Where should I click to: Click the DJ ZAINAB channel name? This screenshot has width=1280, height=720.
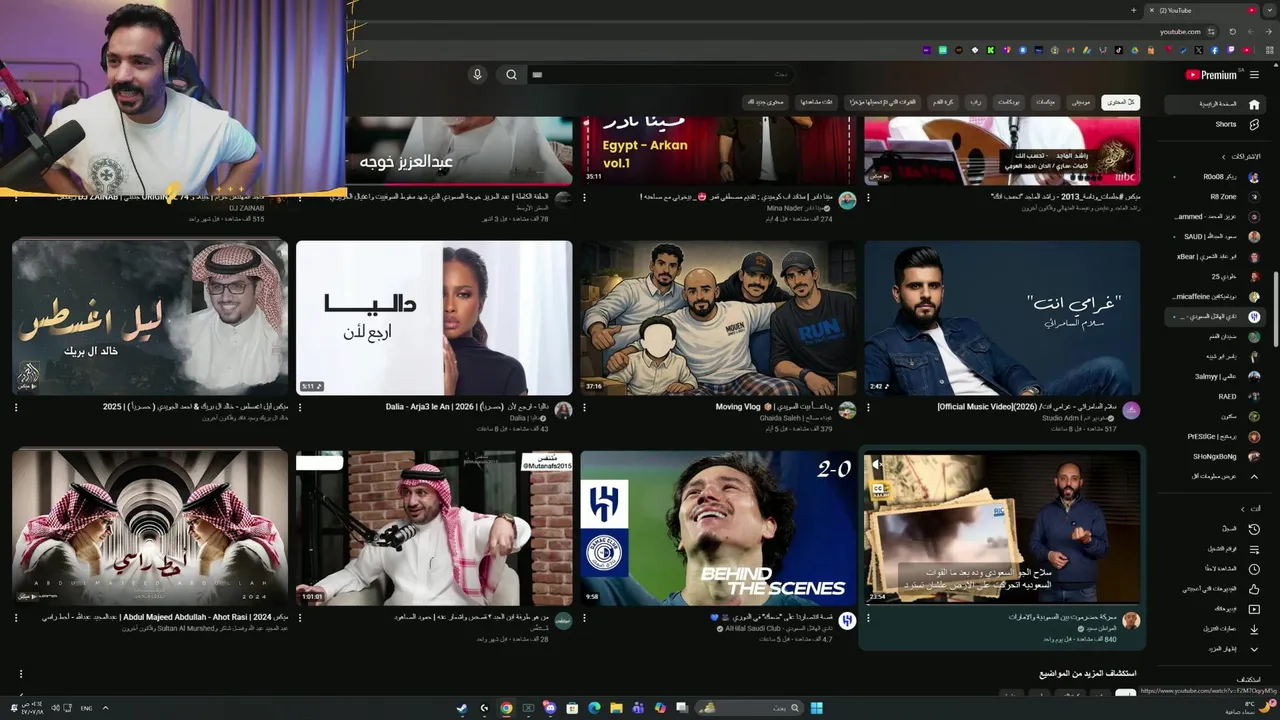click(x=246, y=208)
